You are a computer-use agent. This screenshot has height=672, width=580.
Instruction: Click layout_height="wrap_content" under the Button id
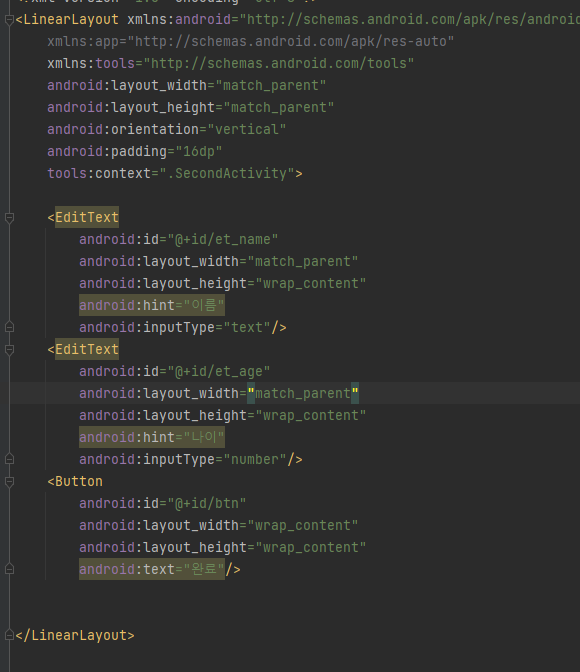(x=222, y=548)
